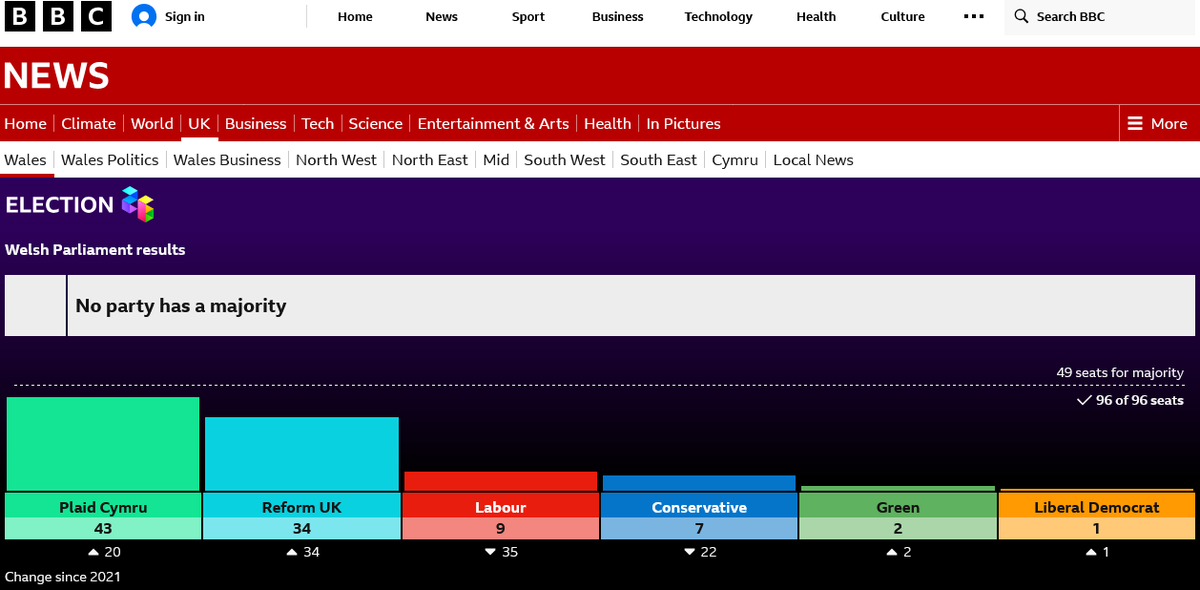Click the Sign in link
Screen dimensions: 1200x590
click(x=185, y=16)
